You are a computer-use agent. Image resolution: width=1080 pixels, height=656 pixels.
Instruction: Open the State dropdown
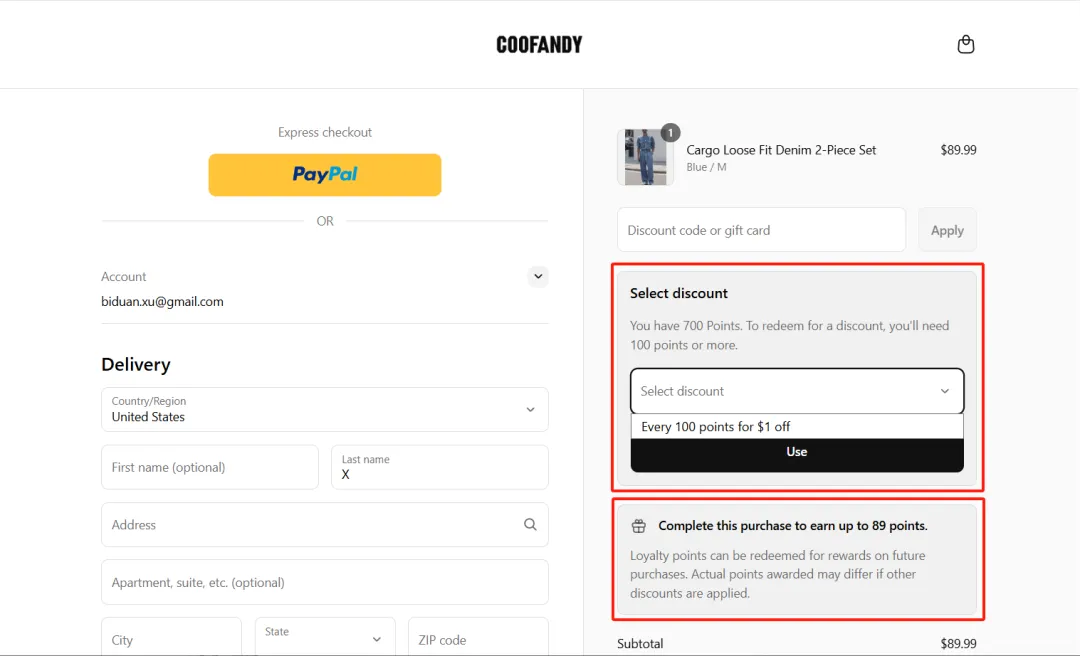click(x=324, y=639)
